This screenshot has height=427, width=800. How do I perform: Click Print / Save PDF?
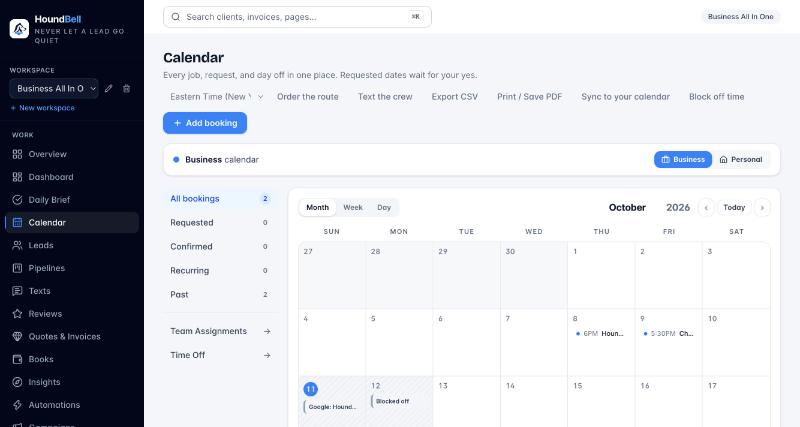tap(529, 96)
